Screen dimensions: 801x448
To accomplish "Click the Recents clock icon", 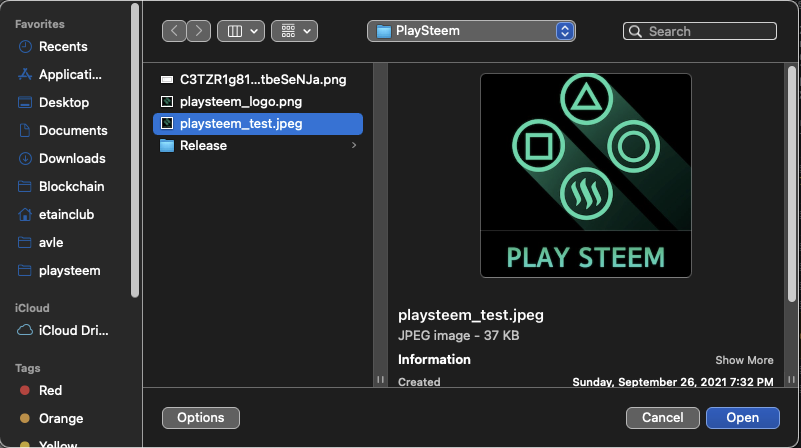I will [25, 46].
